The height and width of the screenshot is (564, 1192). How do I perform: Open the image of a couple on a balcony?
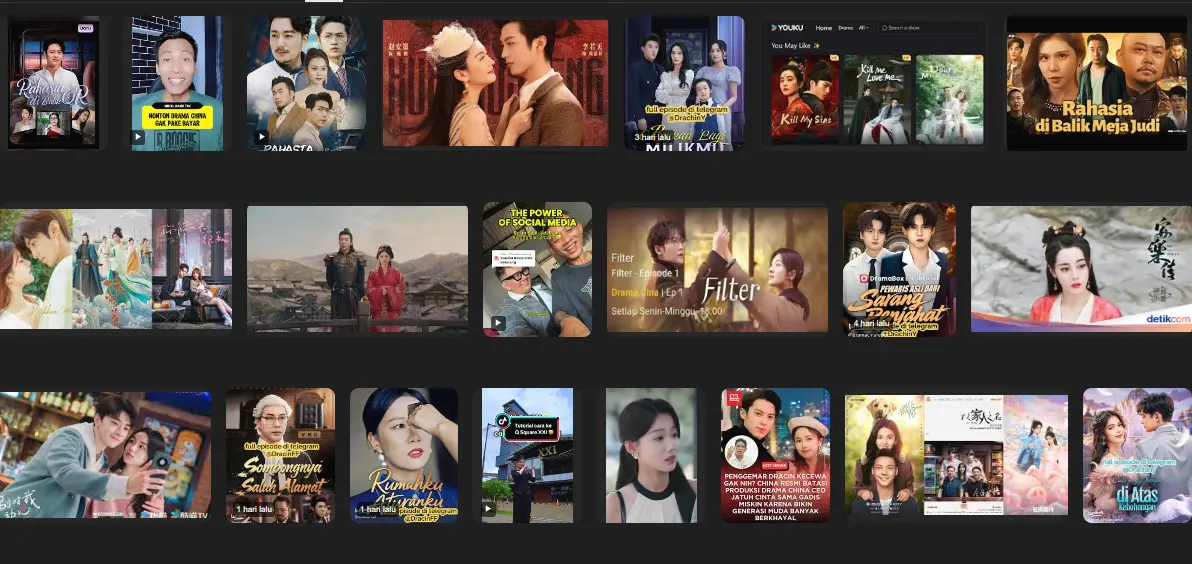point(357,269)
